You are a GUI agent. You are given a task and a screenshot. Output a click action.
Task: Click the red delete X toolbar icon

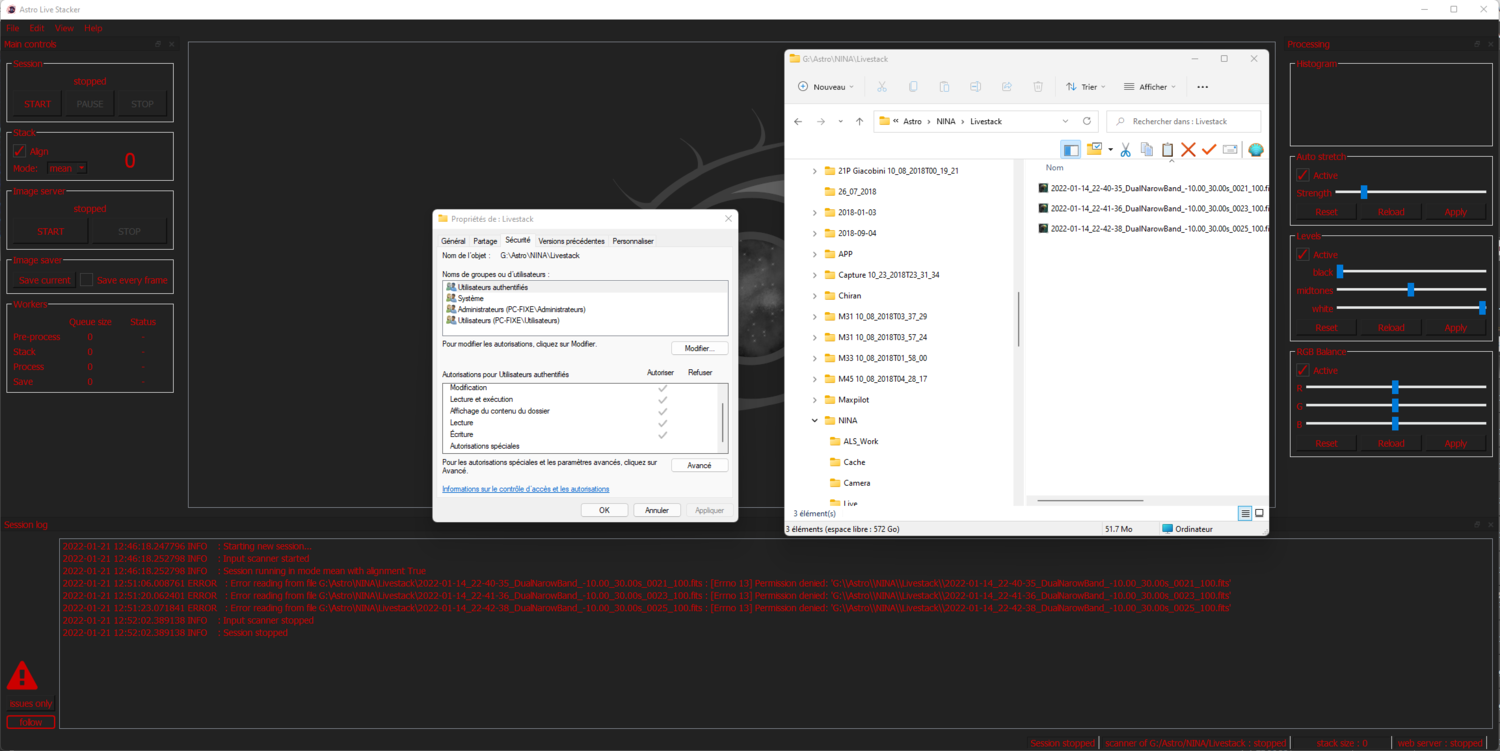pos(1188,150)
